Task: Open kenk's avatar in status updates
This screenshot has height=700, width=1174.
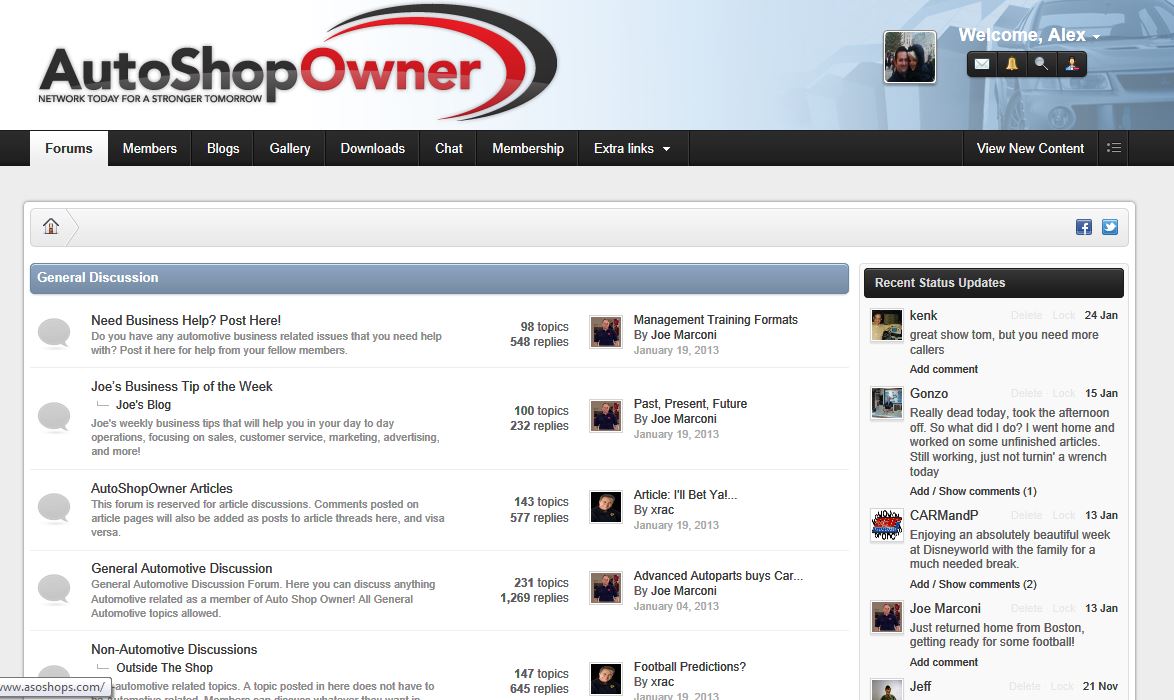Action: (886, 326)
